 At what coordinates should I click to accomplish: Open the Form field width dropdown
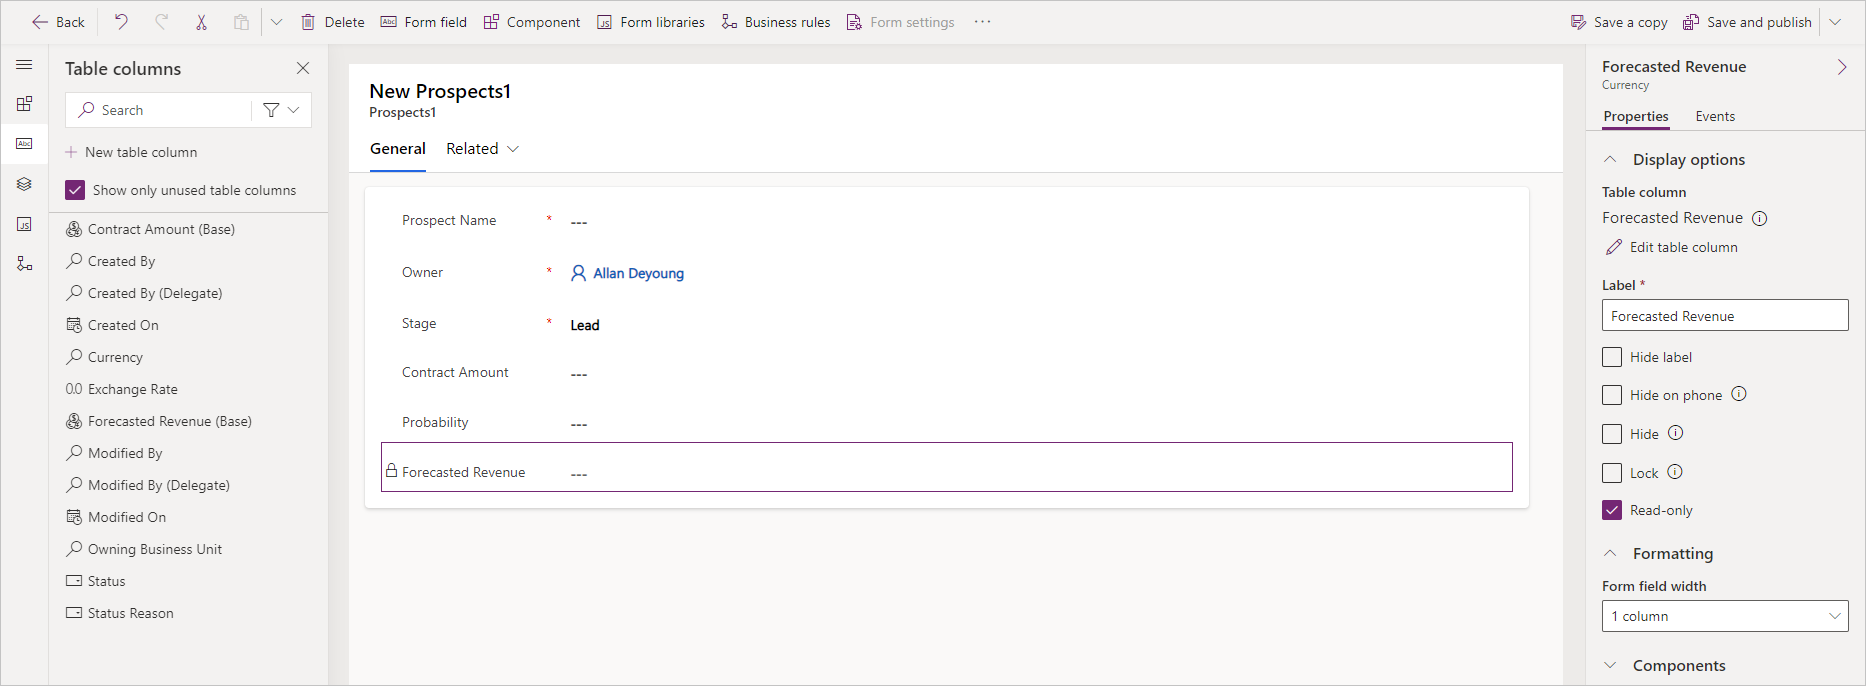tap(1725, 616)
